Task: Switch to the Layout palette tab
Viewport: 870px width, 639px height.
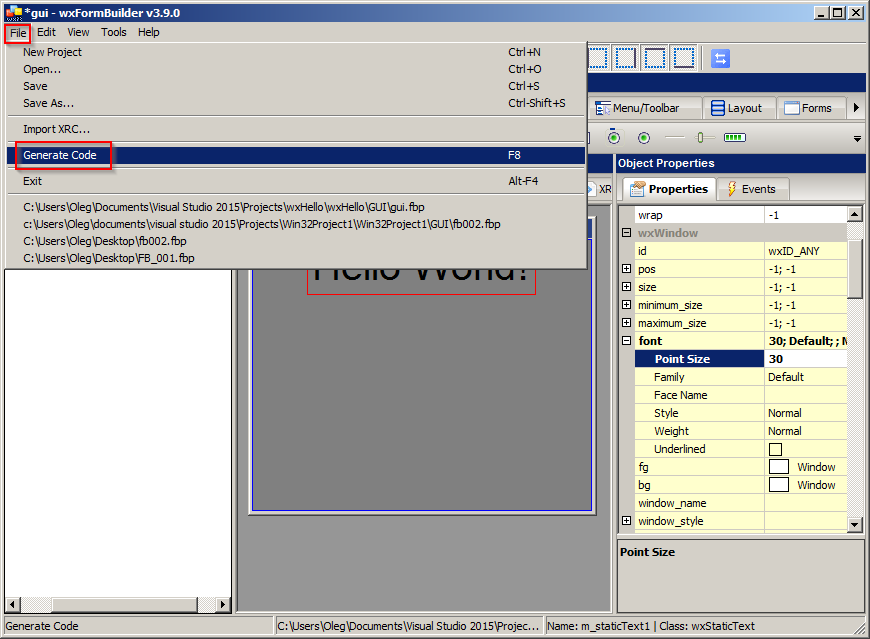Action: pos(739,108)
